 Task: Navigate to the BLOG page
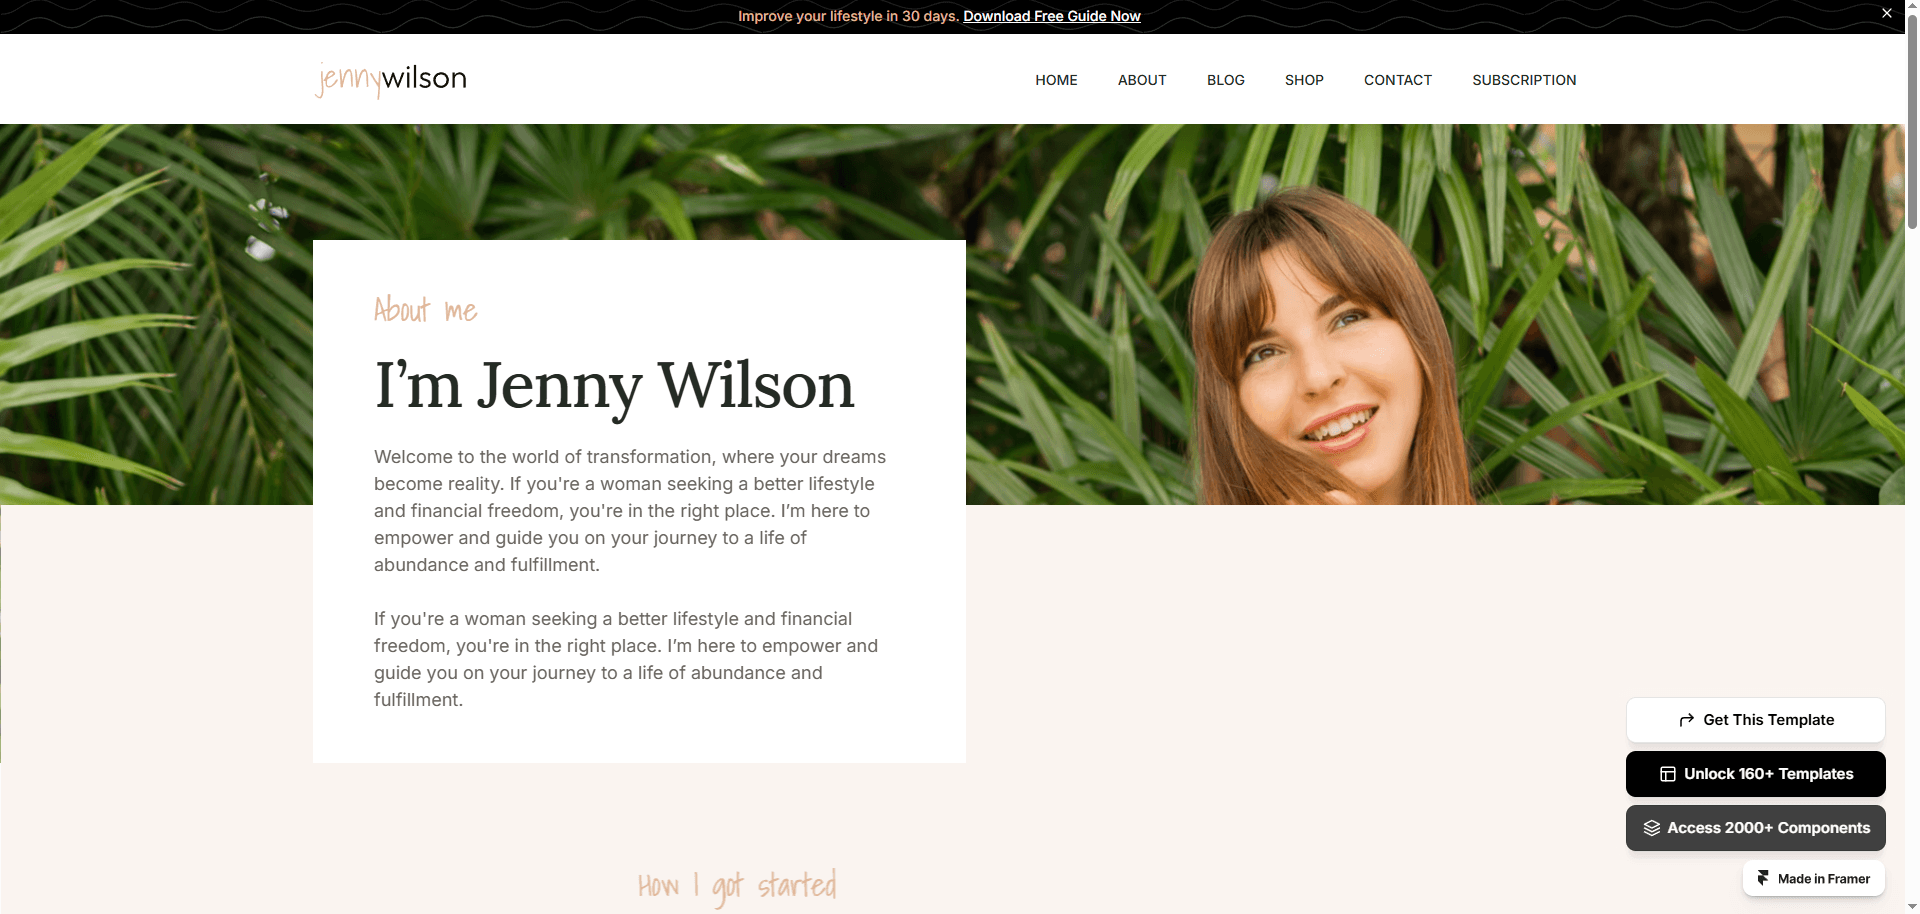[1226, 80]
